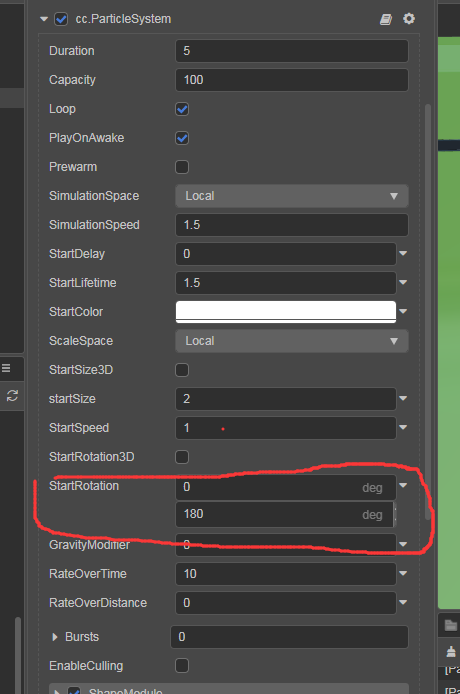Open ParticleSystem component settings gear

409,19
